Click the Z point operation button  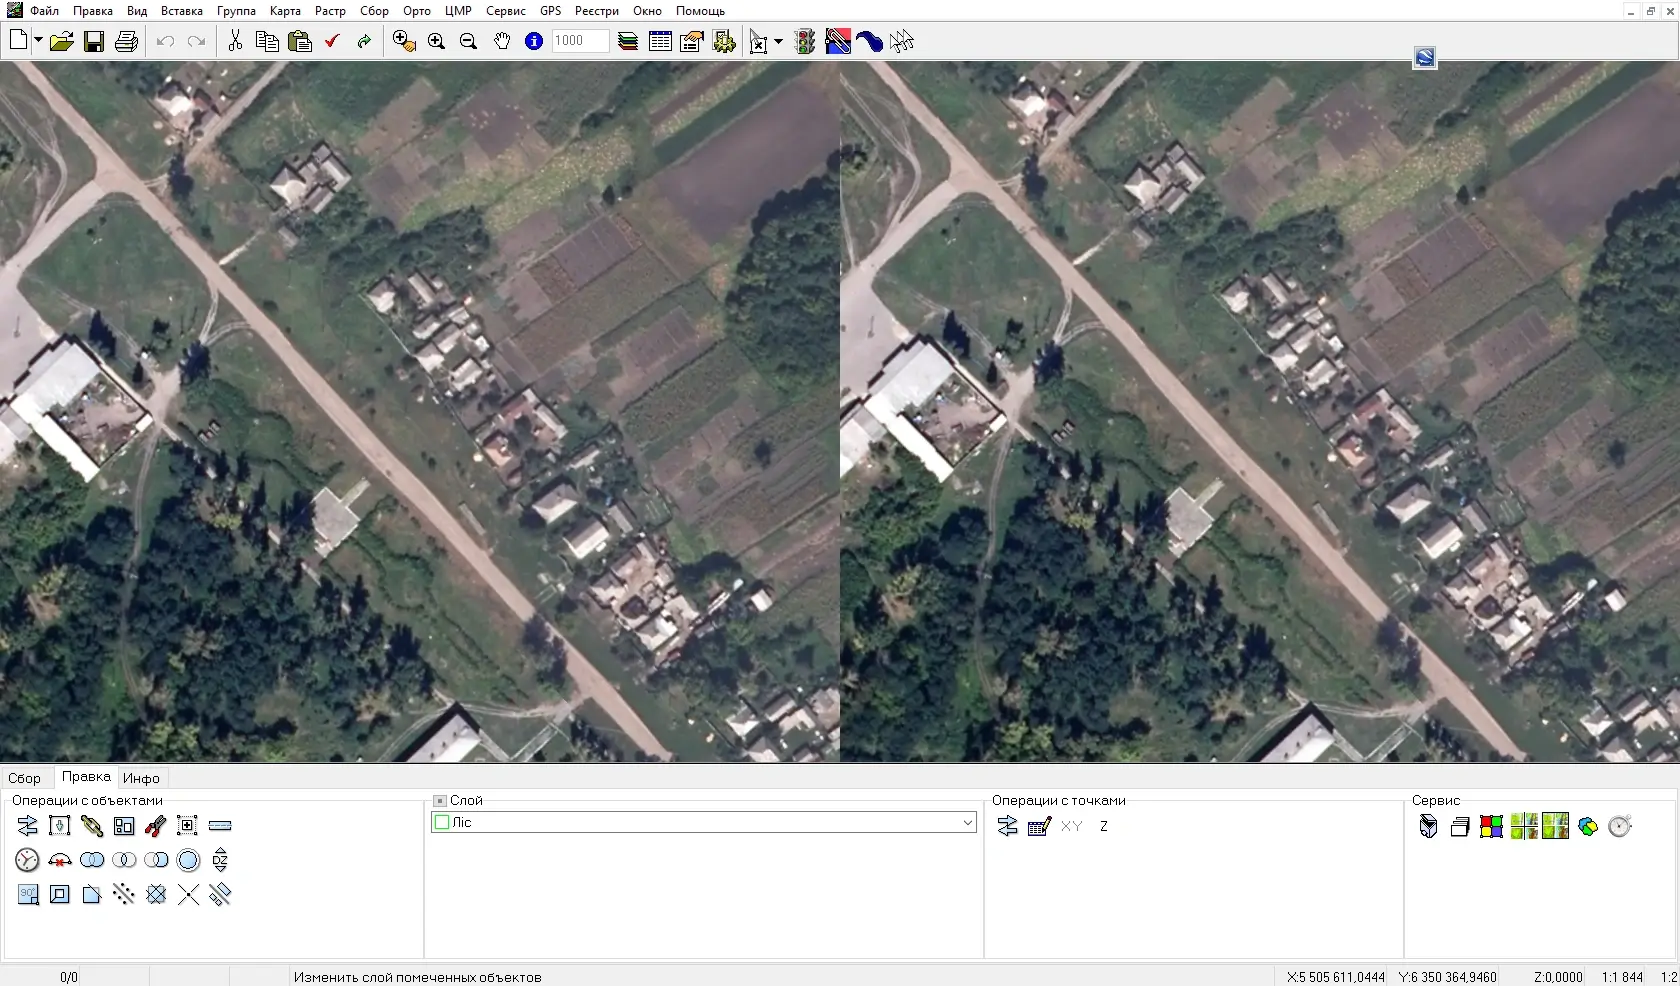point(1104,826)
